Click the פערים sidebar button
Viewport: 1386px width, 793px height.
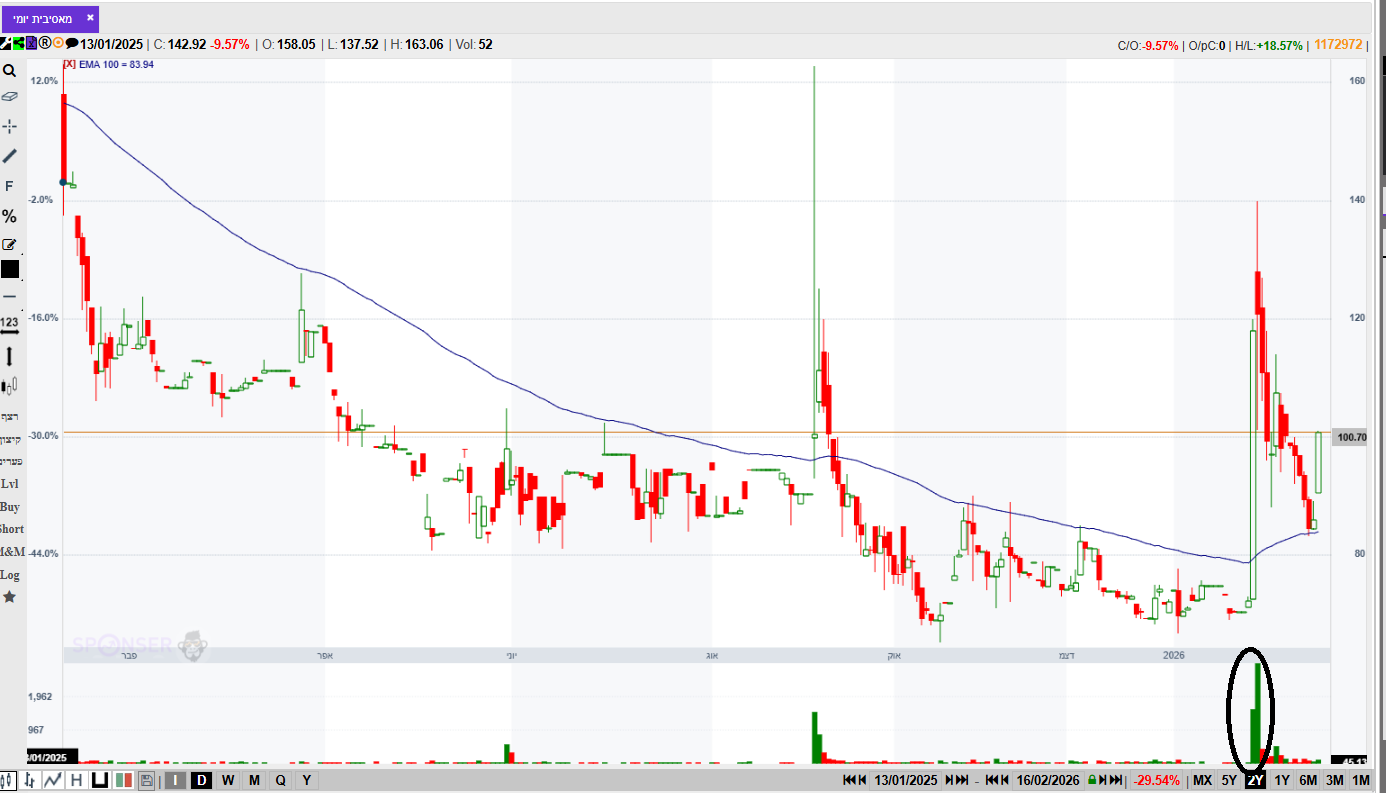pos(11,461)
